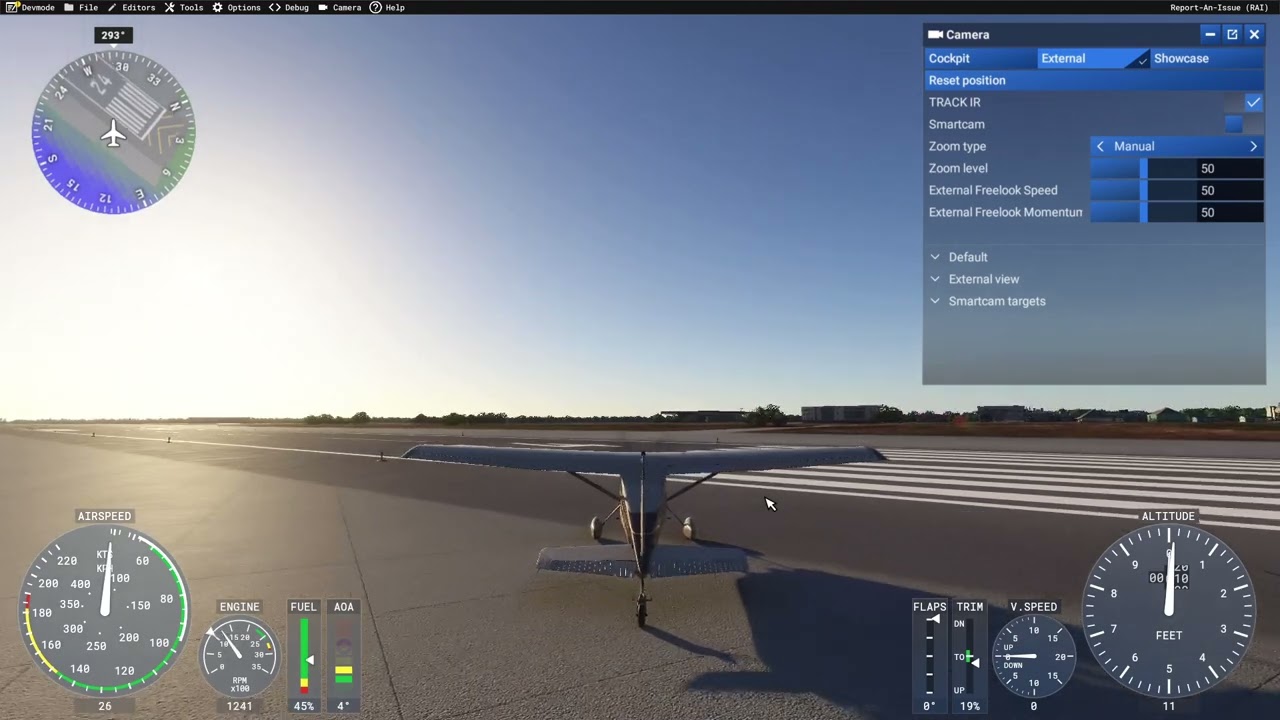Click the 19% trim readout

coord(970,706)
